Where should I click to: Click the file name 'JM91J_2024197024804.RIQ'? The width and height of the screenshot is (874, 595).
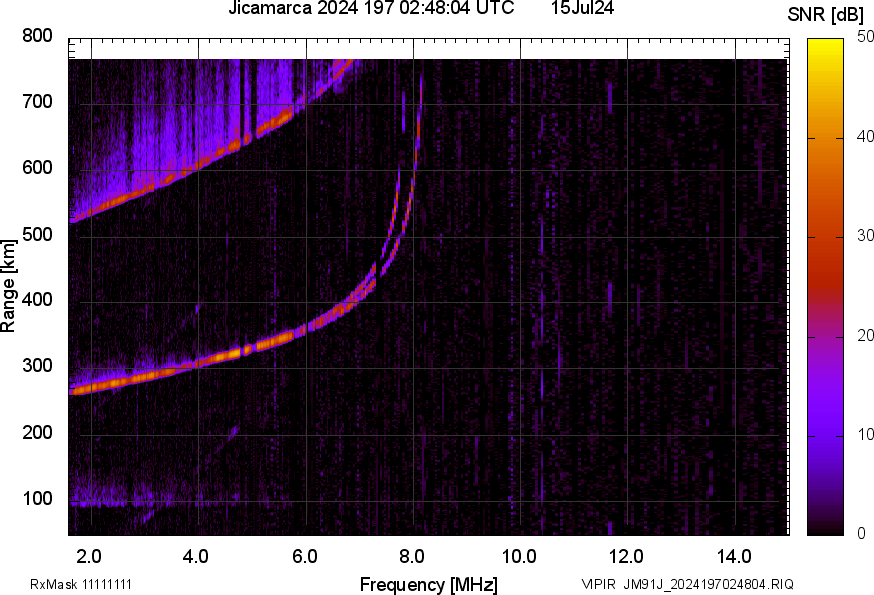[x=708, y=584]
